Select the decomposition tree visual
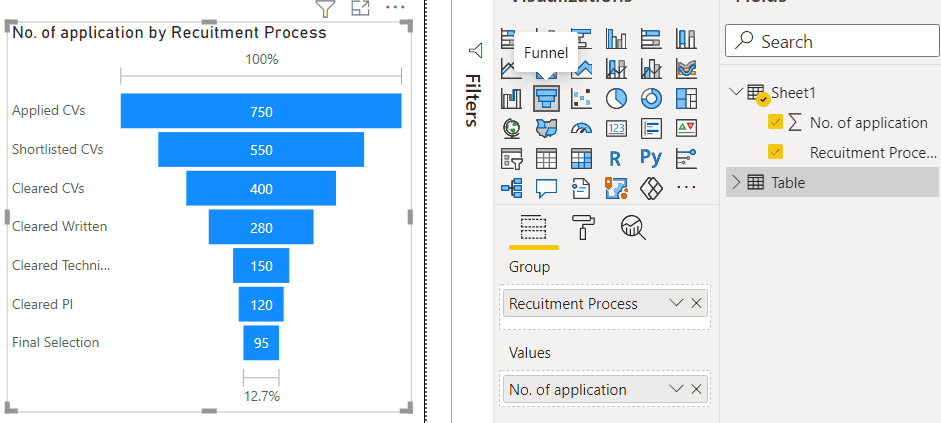Viewport: 941px width, 423px height. (x=512, y=188)
